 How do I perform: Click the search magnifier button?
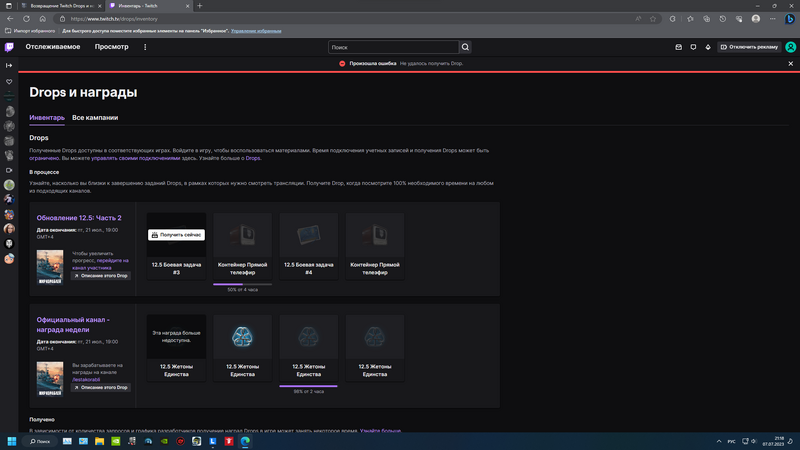(x=465, y=47)
